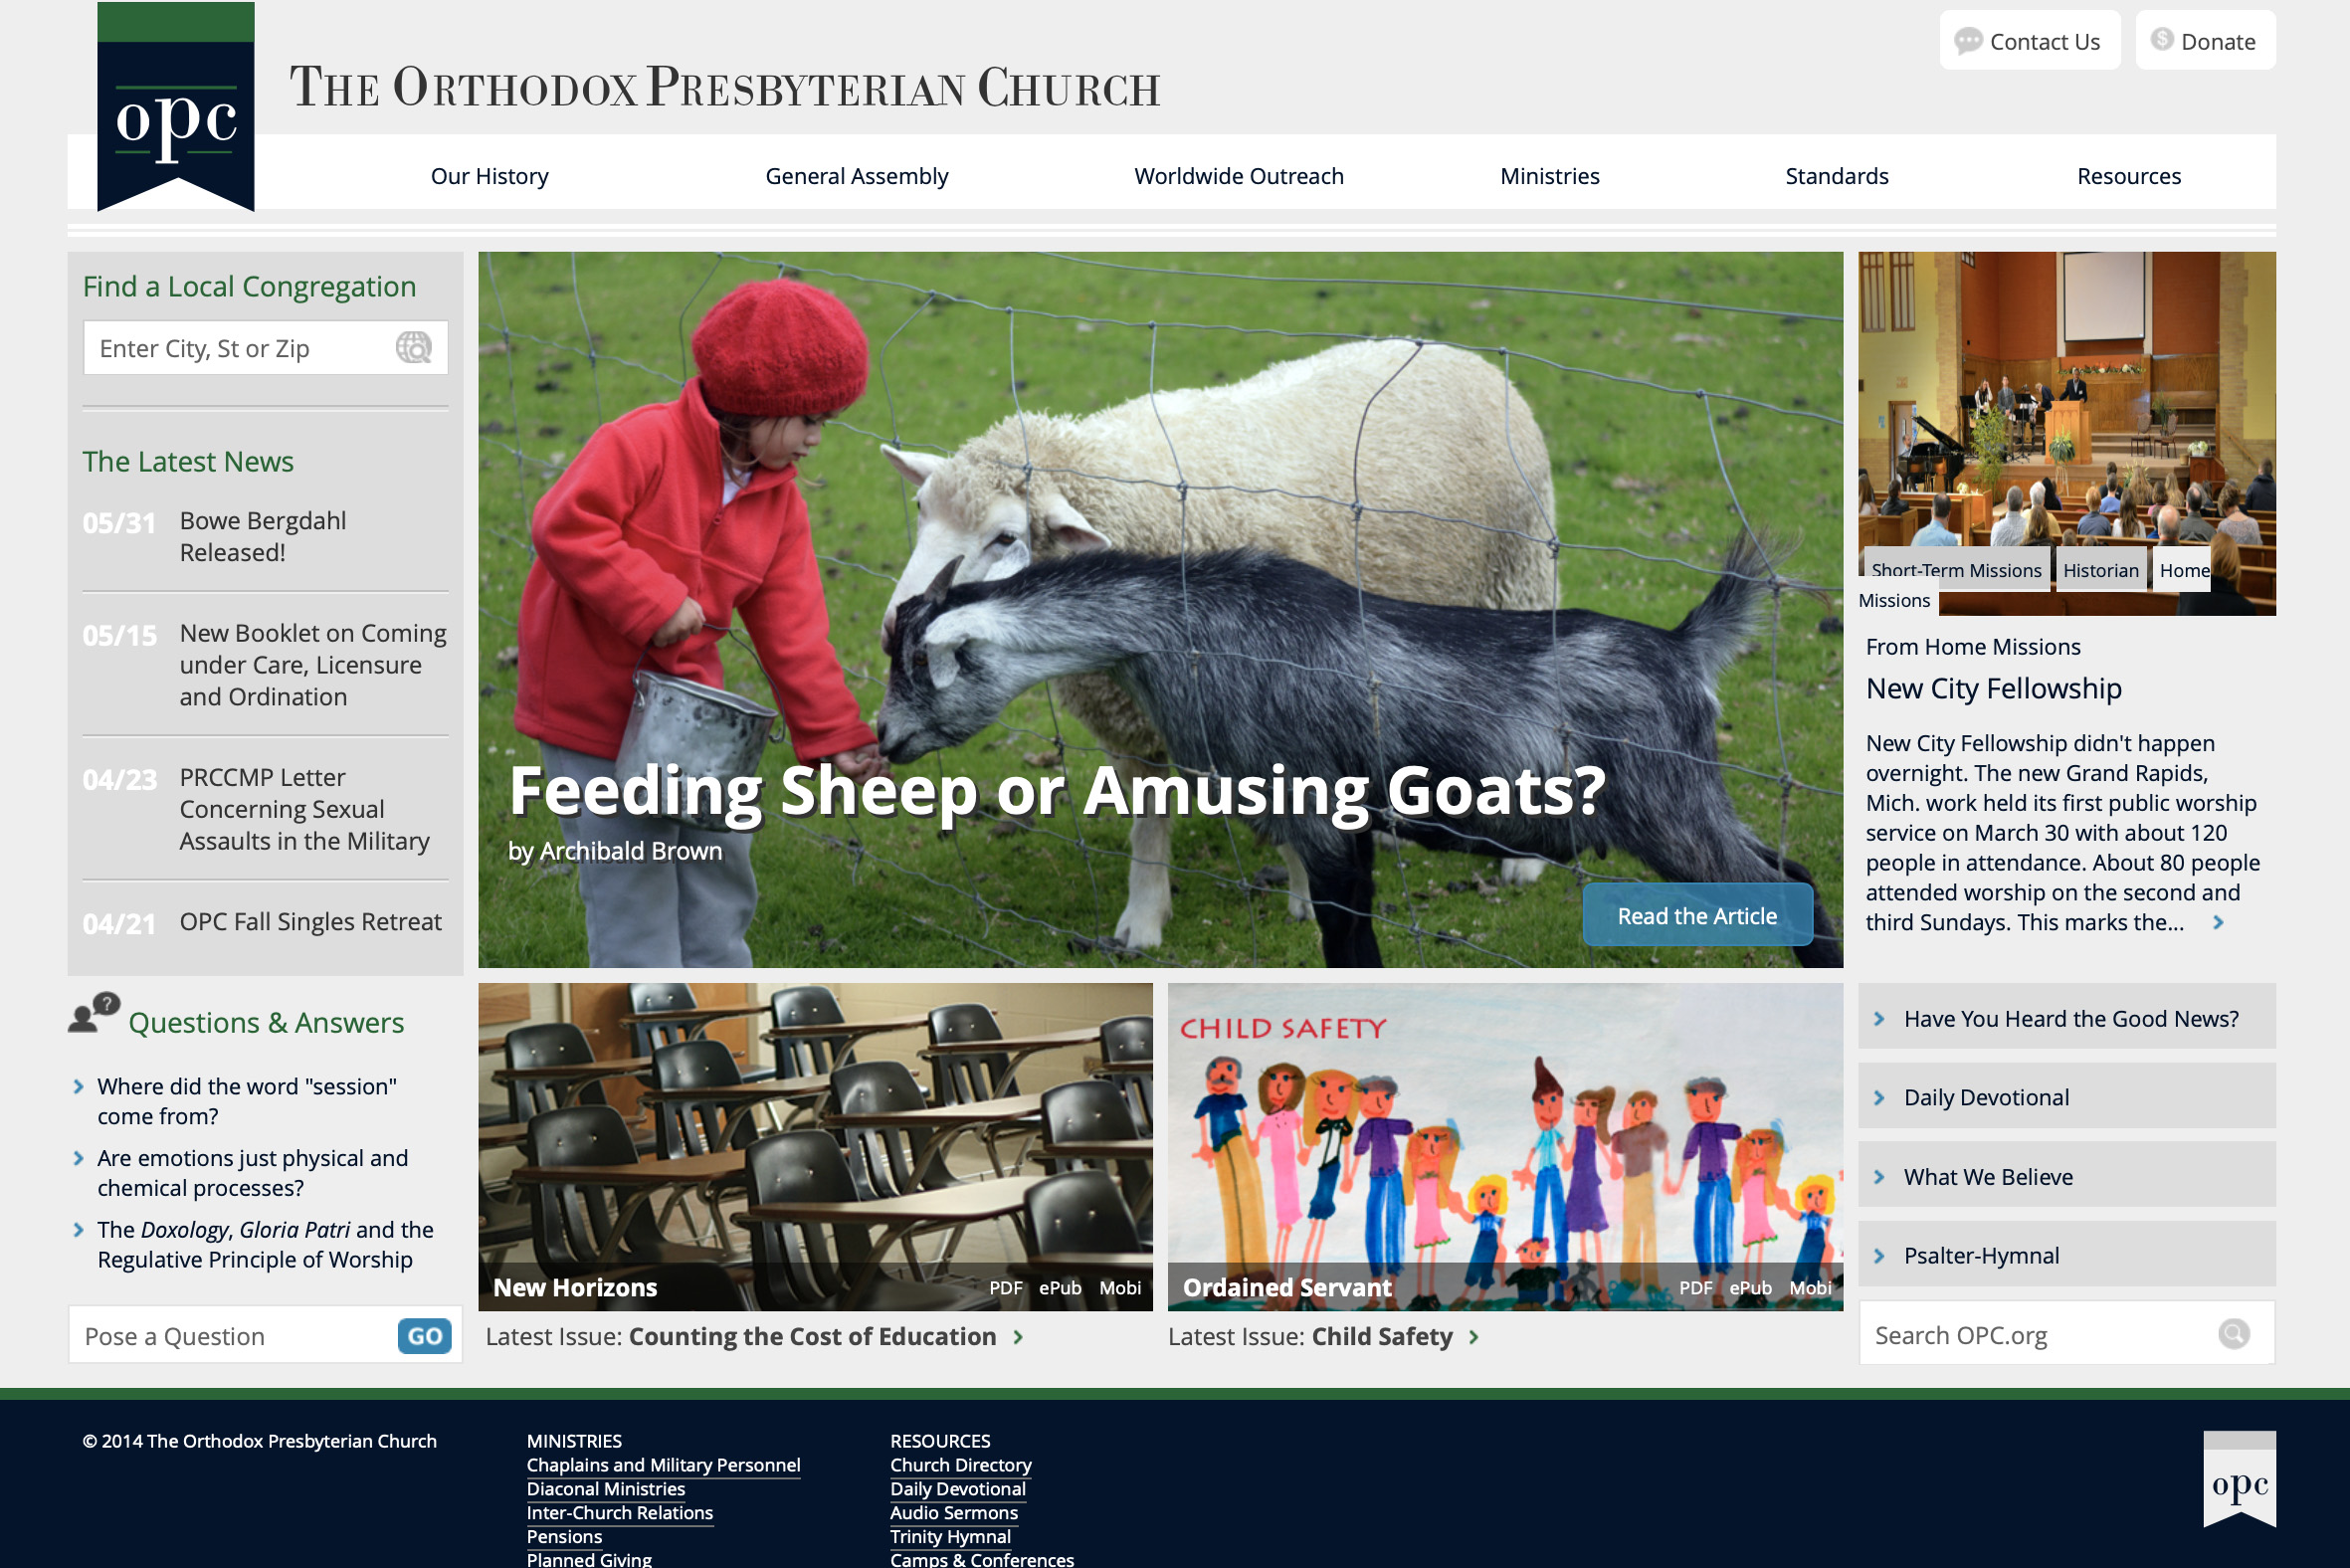
Task: Open the OPC Fall Singles Retreat news
Action: click(310, 921)
